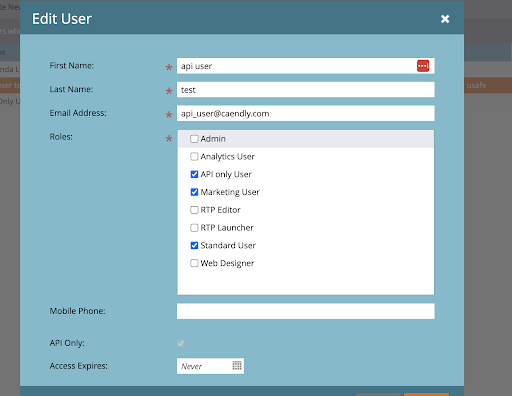Uncheck the API only User role
The height and width of the screenshot is (396, 512).
pyautogui.click(x=194, y=174)
